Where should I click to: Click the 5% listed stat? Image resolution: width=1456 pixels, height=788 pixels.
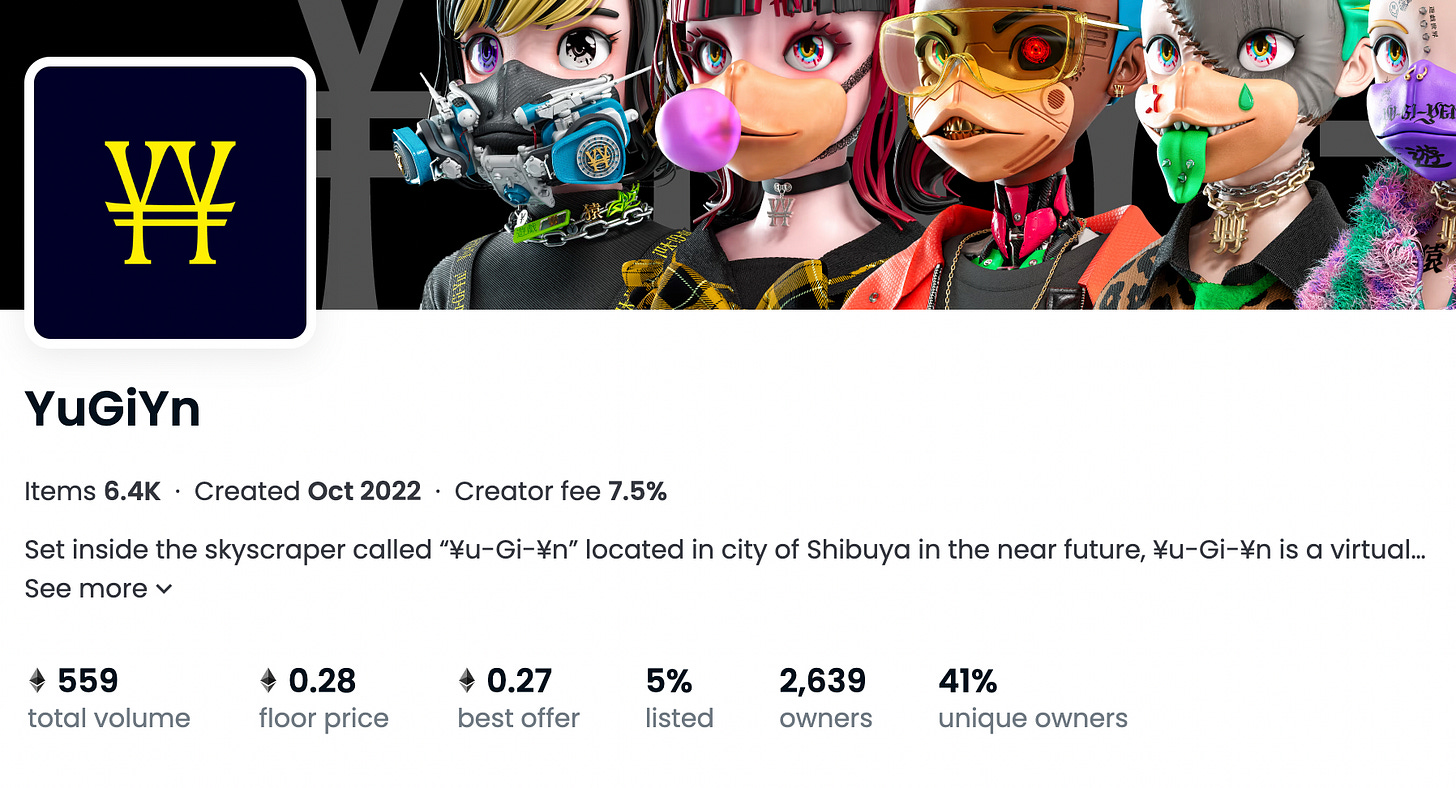(x=679, y=697)
